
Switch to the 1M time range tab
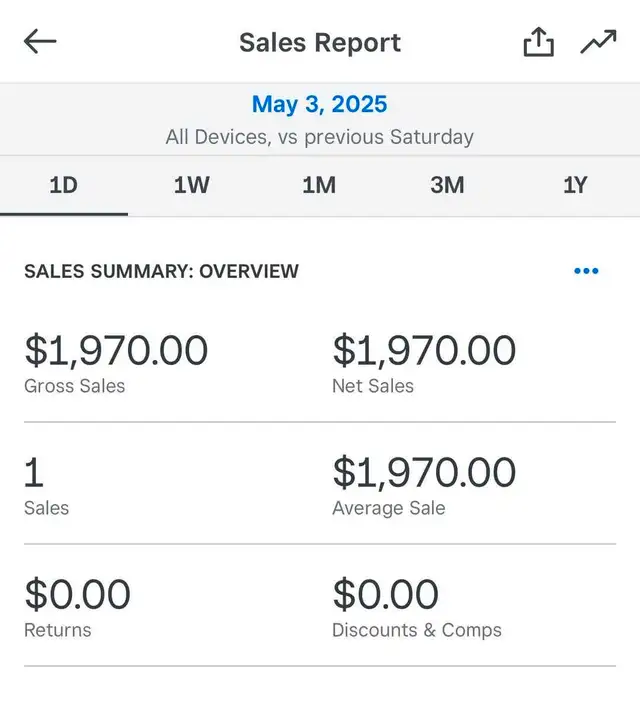[x=319, y=186]
